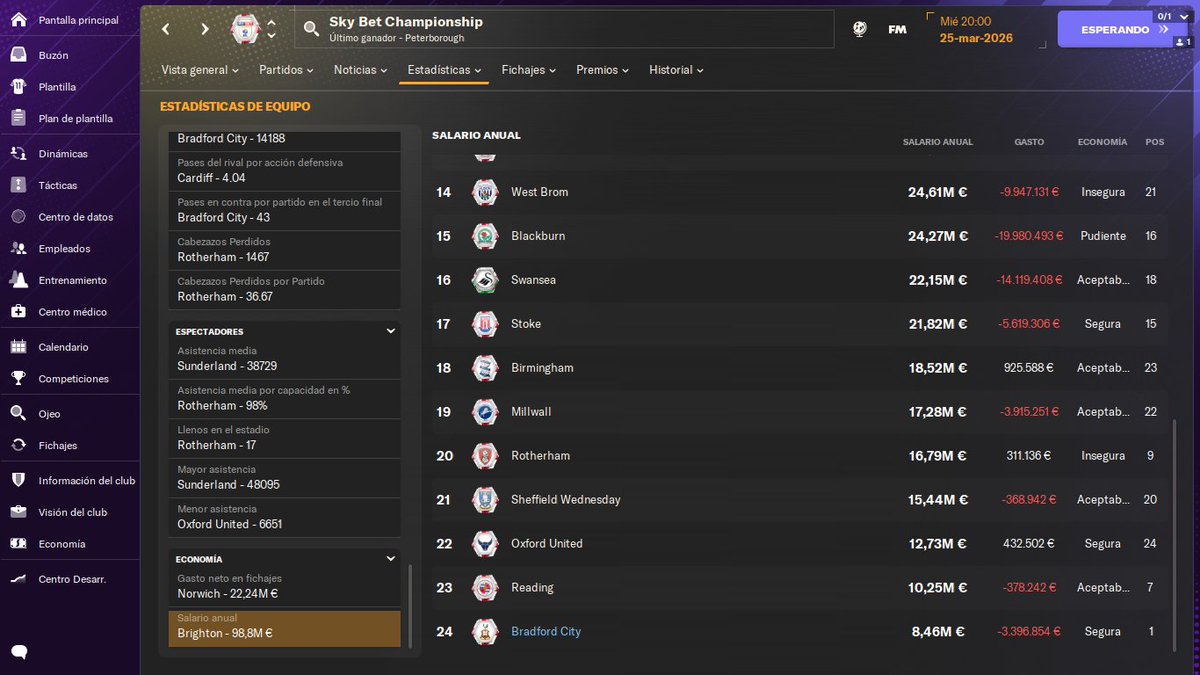Open Partidos dropdown menu
1200x675 pixels.
tap(287, 70)
